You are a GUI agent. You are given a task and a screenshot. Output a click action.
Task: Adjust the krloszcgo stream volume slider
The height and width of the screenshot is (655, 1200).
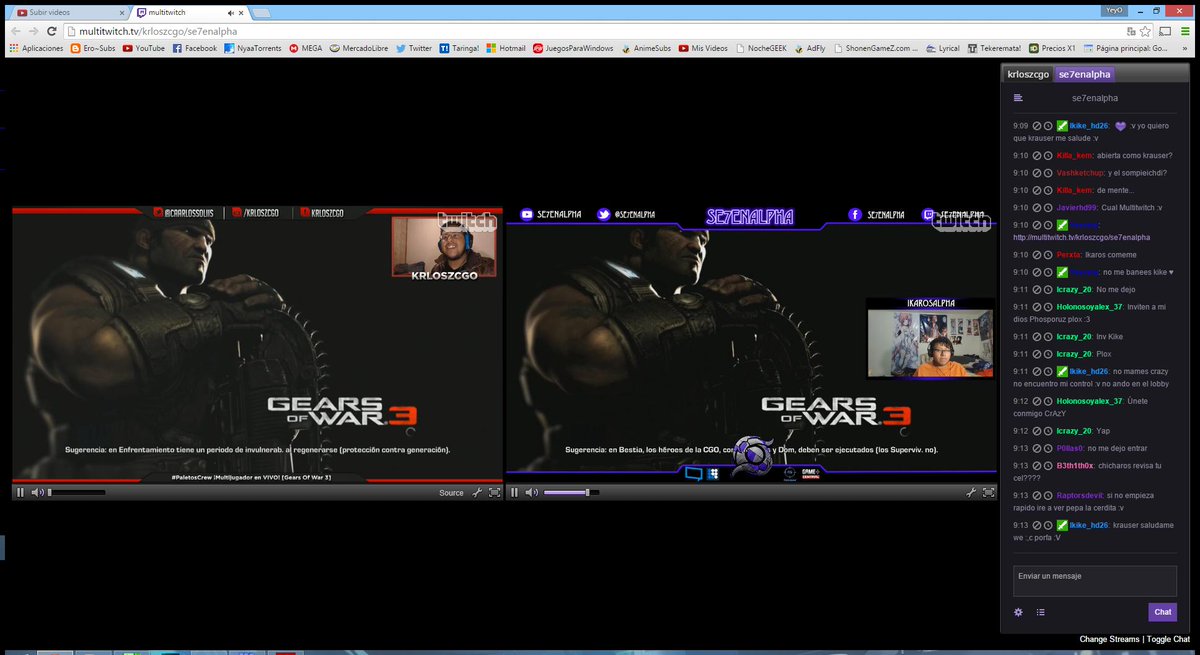76,492
